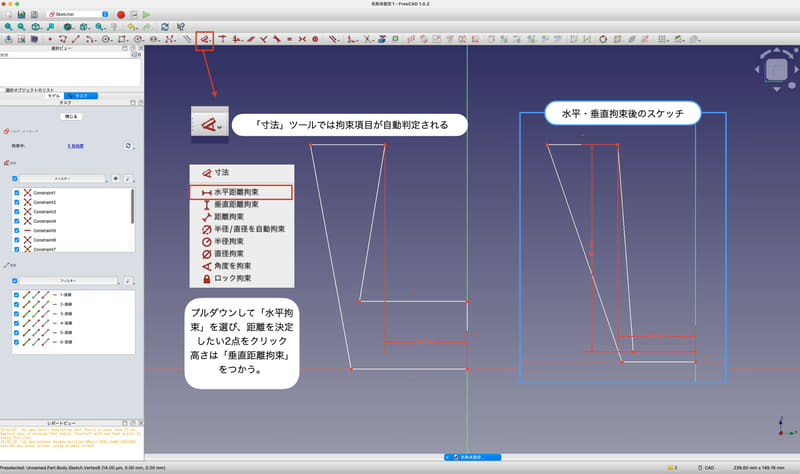The width and height of the screenshot is (800, 474).
Task: Toggle the constraints visibility eye button
Action: (x=116, y=179)
